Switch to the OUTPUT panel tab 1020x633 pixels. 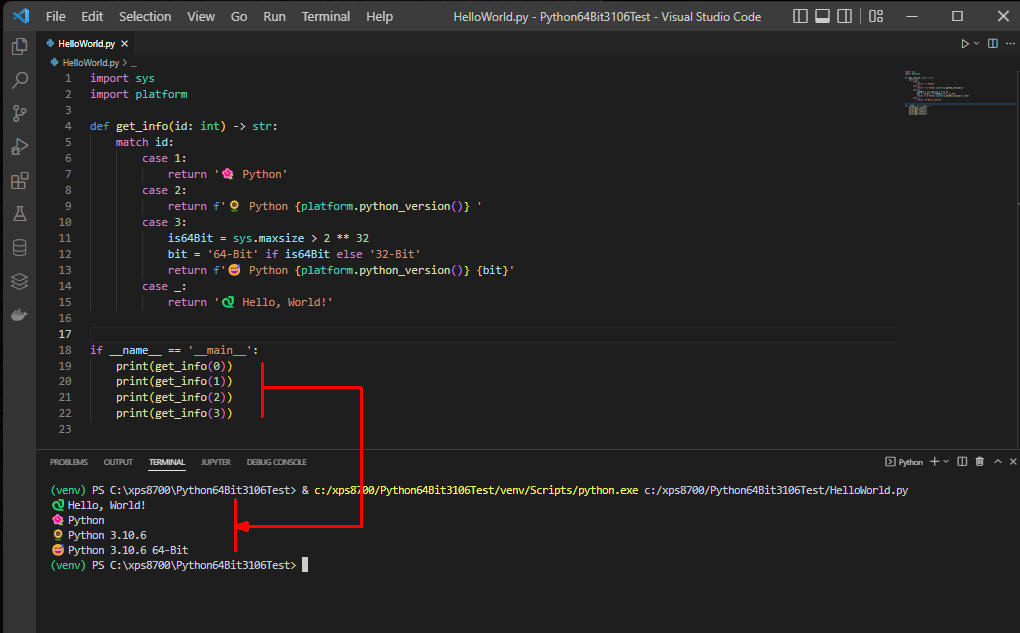coord(118,462)
